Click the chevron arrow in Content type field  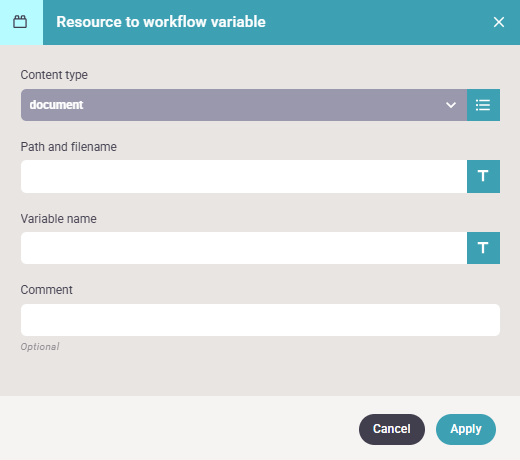pyautogui.click(x=451, y=105)
